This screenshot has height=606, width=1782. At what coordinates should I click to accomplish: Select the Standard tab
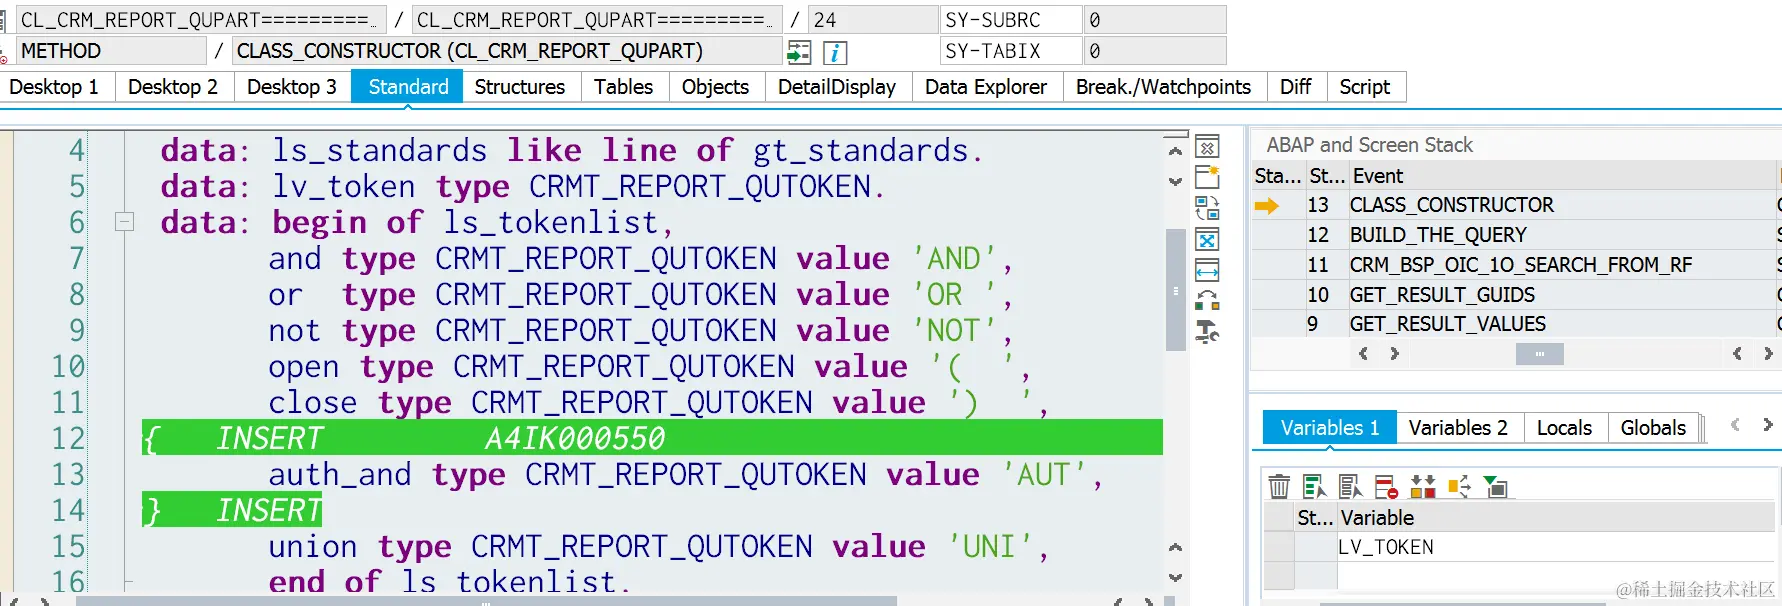[408, 87]
